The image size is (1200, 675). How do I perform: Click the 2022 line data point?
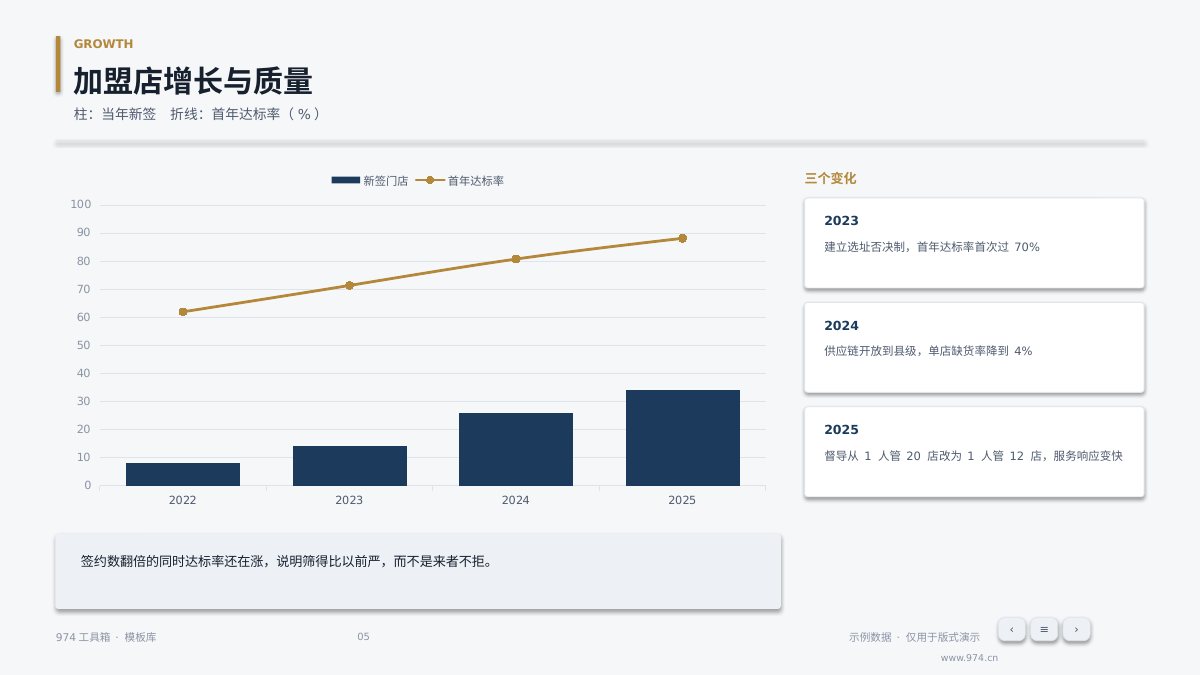tap(183, 312)
